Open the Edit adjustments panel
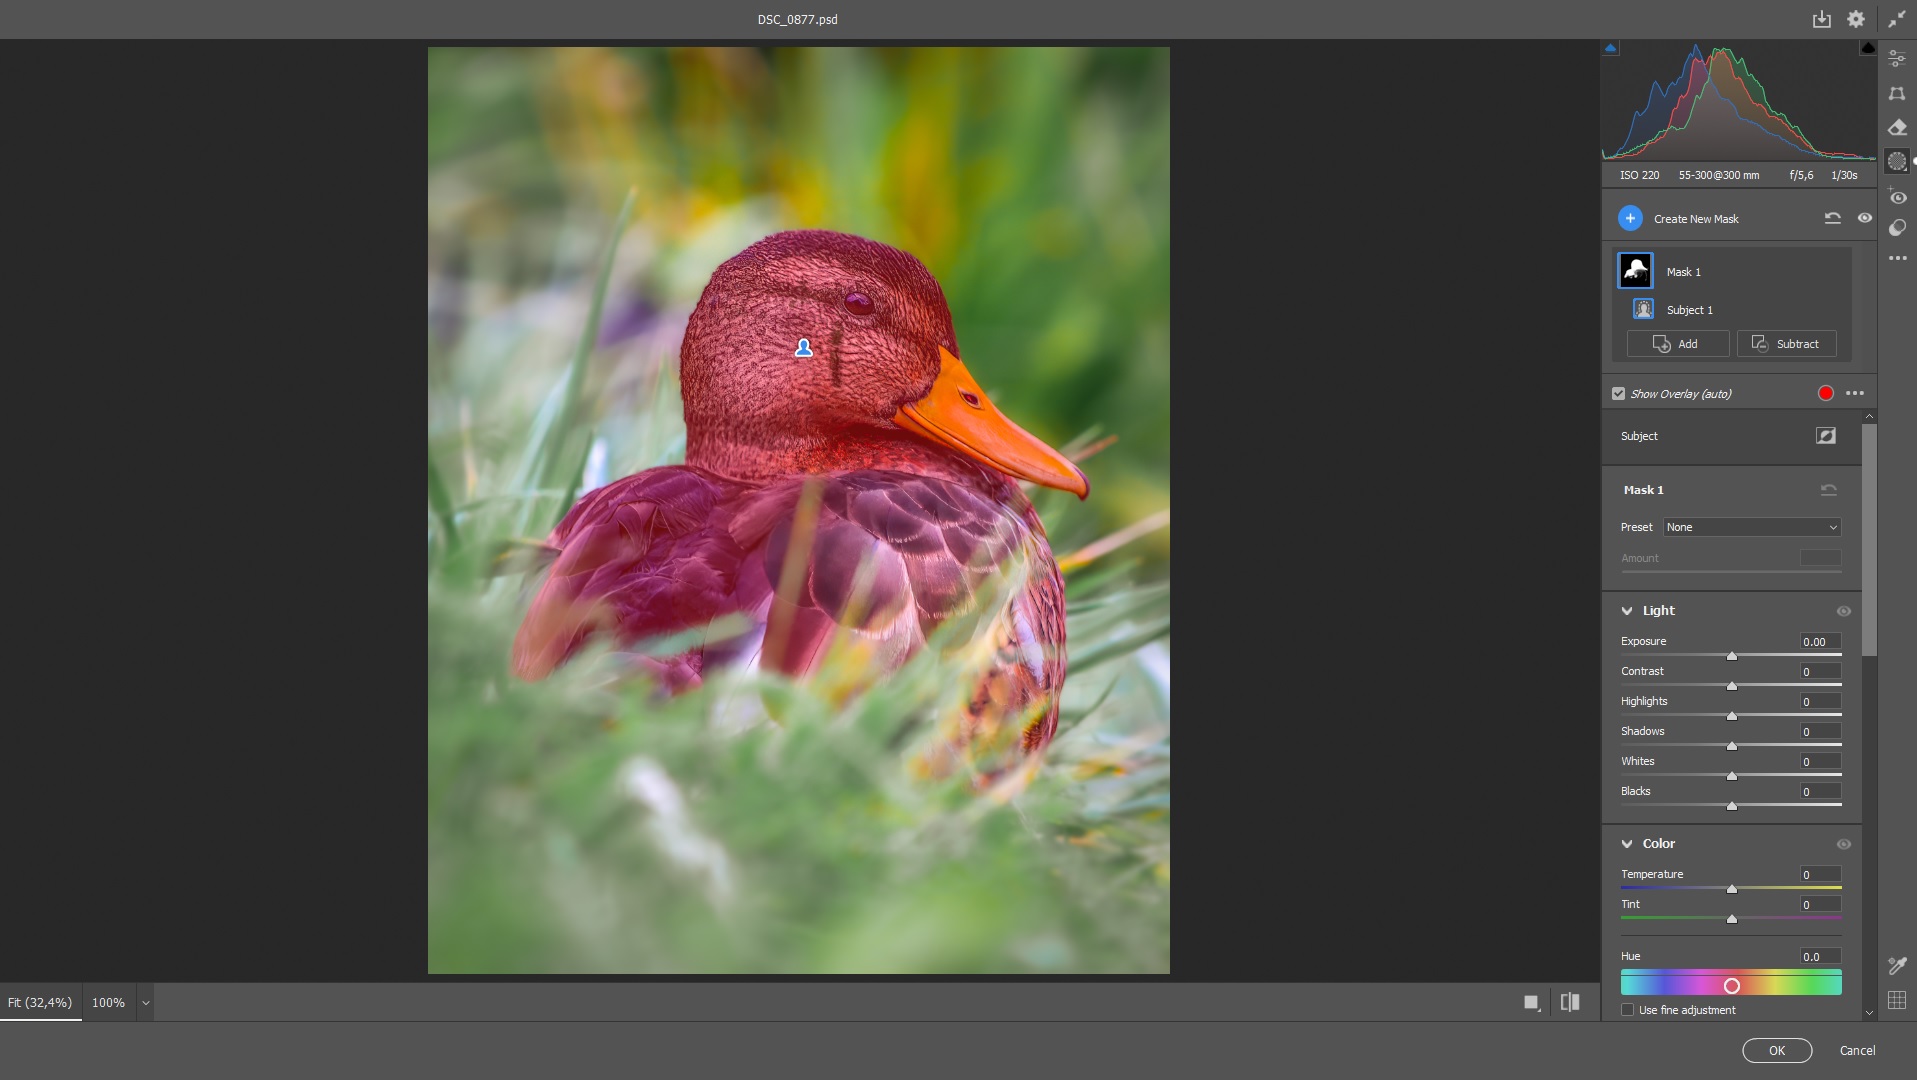This screenshot has width=1917, height=1080. 1896,57
